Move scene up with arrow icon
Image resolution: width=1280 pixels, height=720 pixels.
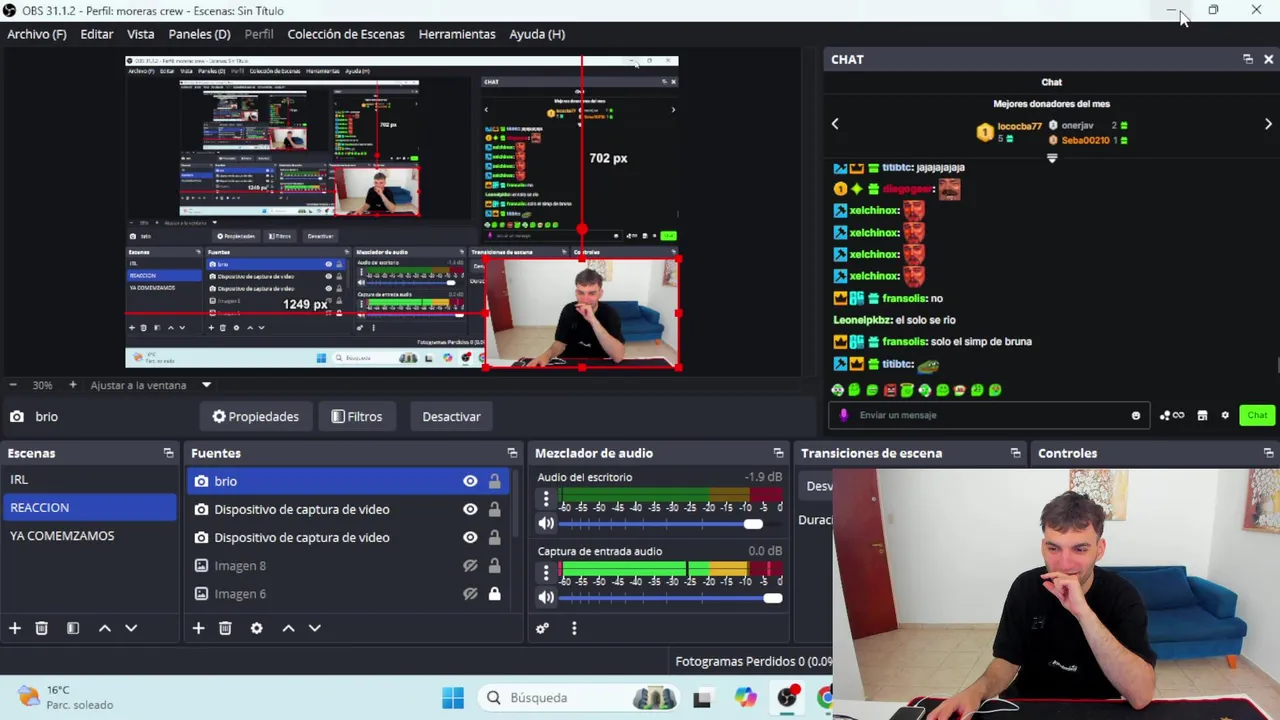click(x=104, y=628)
